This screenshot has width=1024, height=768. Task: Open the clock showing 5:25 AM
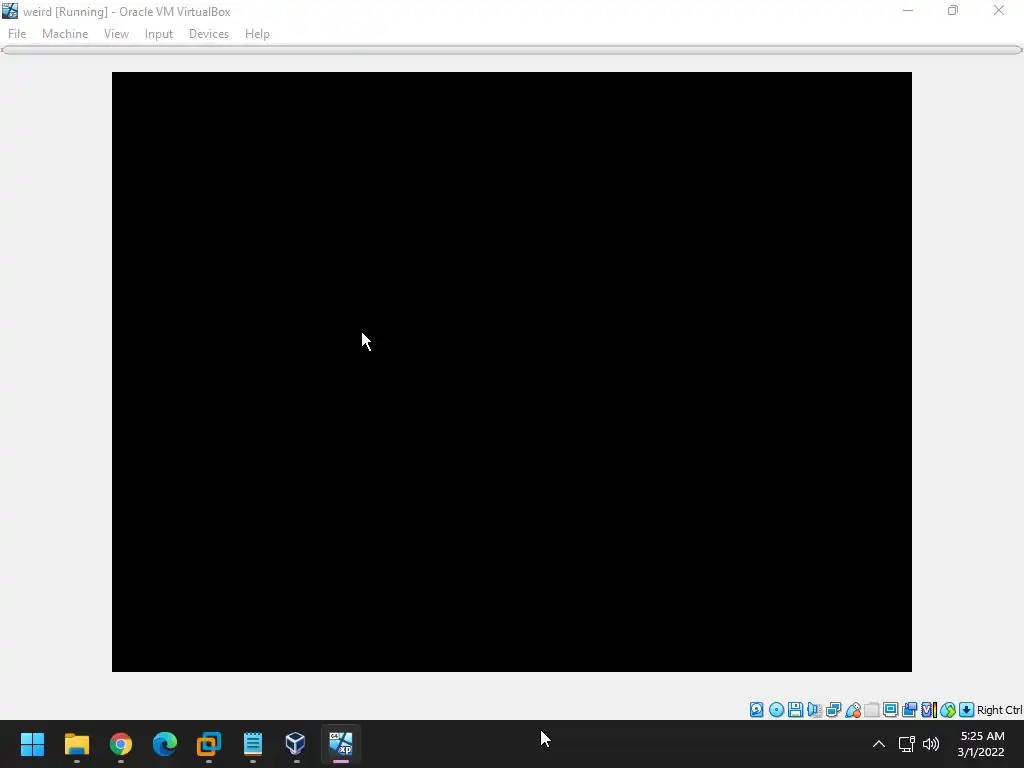[x=981, y=744]
